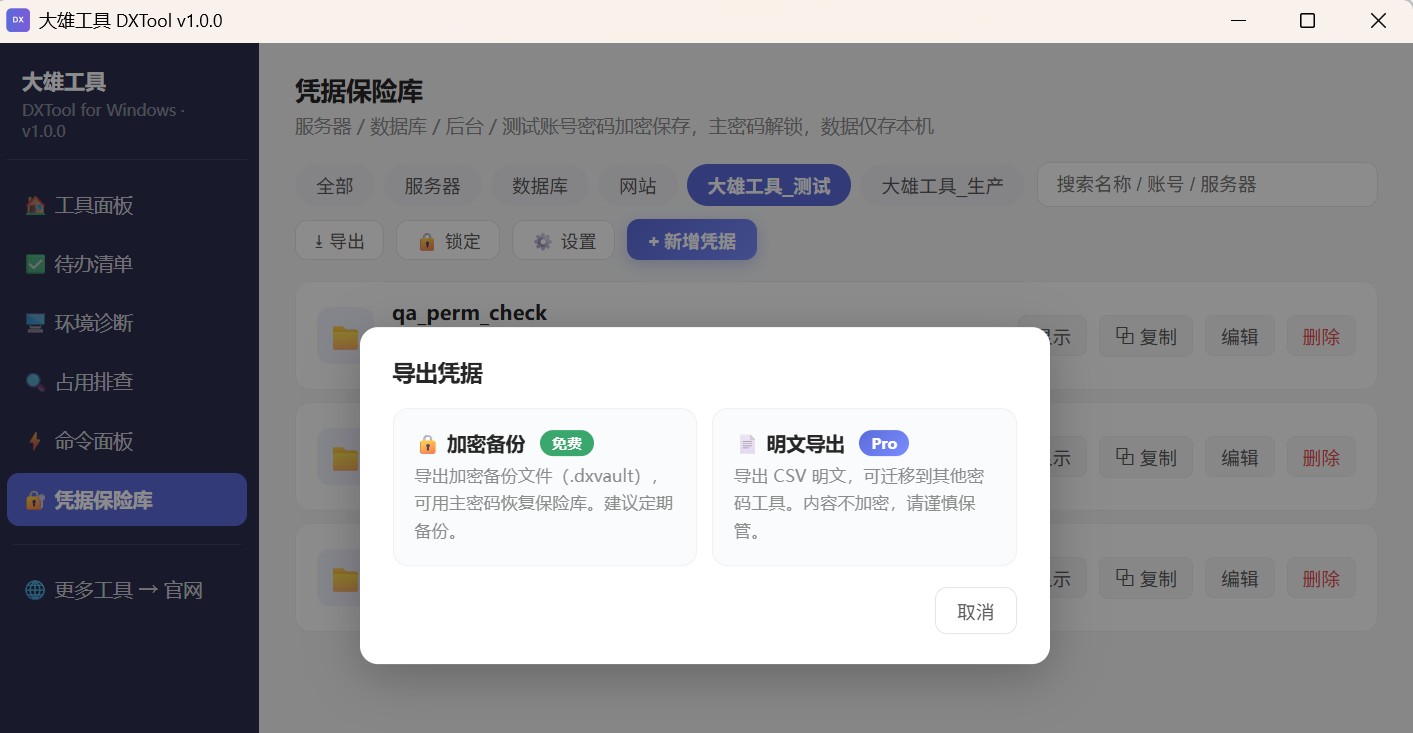Delete the qa_perm_check entry with 删除
Image resolution: width=1413 pixels, height=733 pixels.
[x=1321, y=337]
